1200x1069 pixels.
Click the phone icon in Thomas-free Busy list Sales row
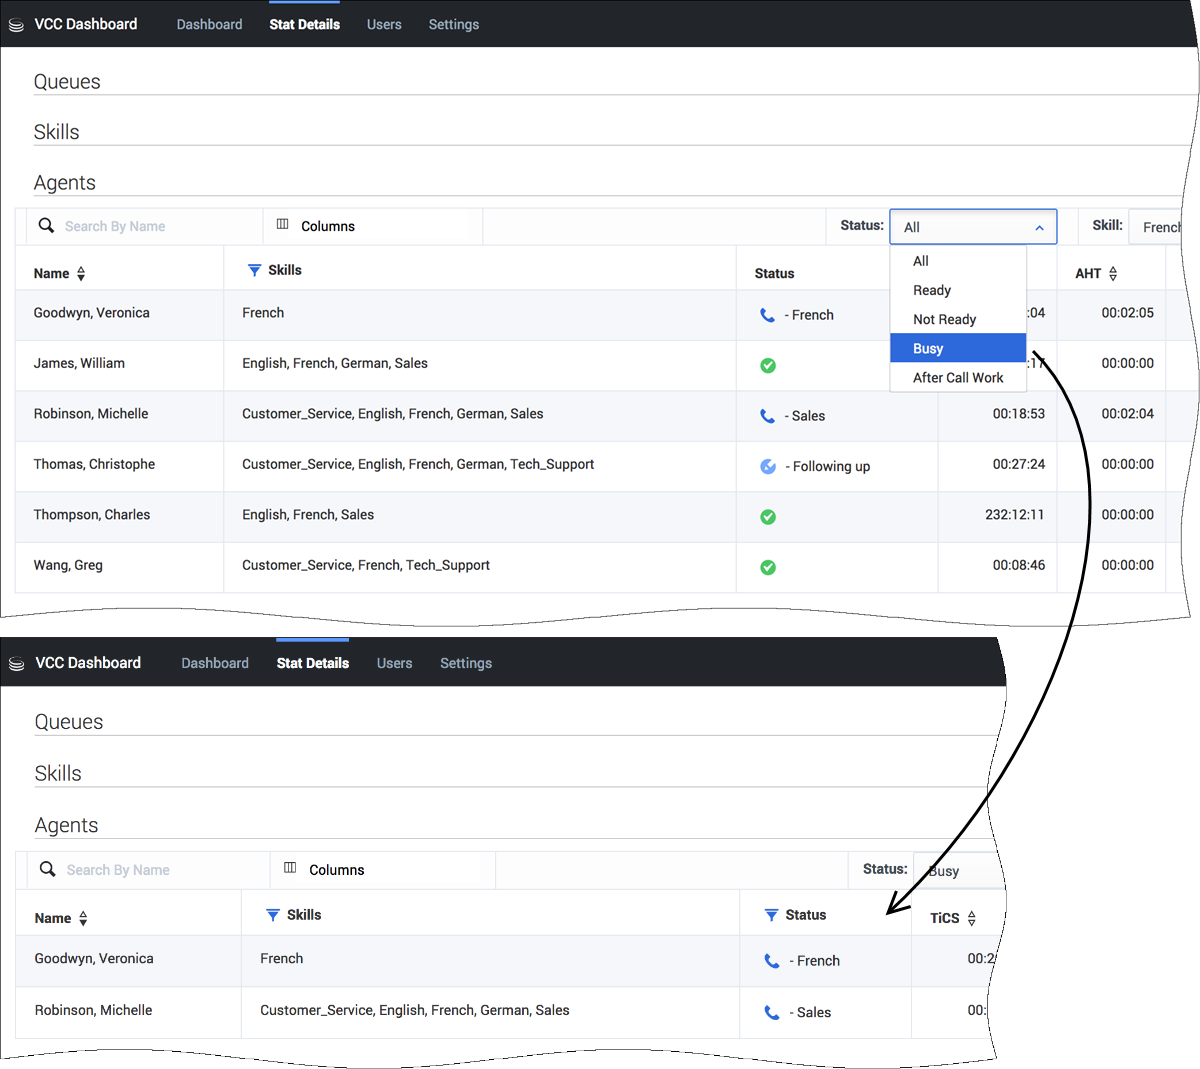771,1012
